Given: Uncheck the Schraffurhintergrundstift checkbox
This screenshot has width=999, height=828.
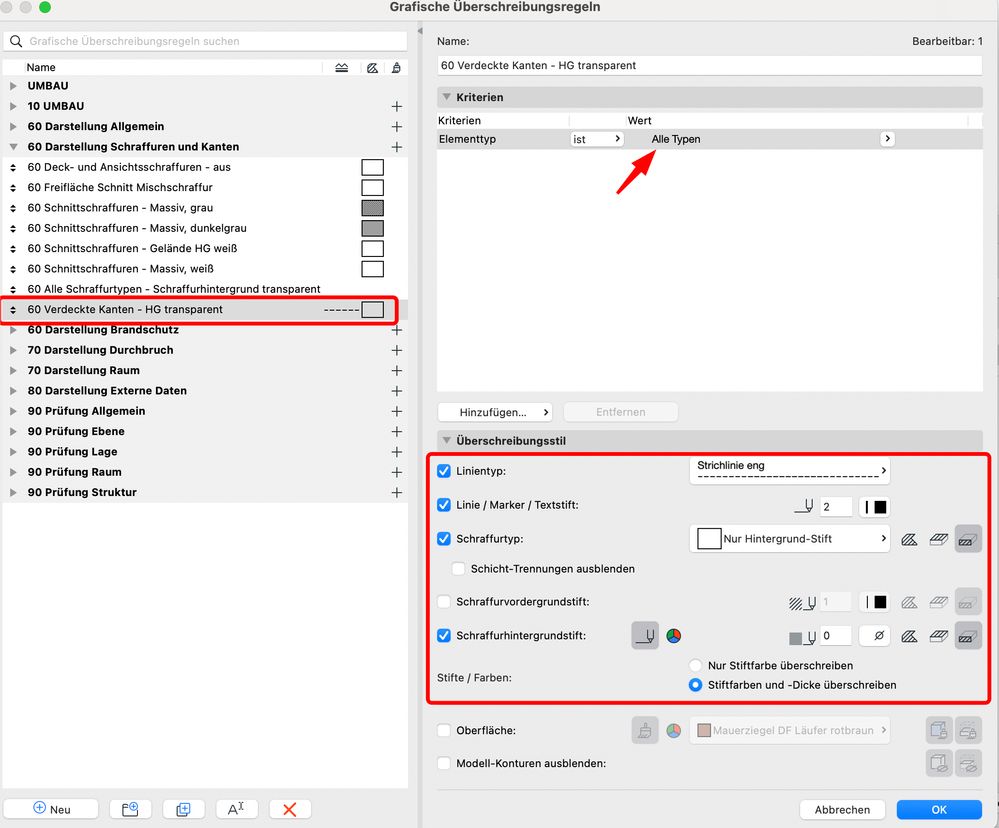Looking at the screenshot, I should pos(444,636).
